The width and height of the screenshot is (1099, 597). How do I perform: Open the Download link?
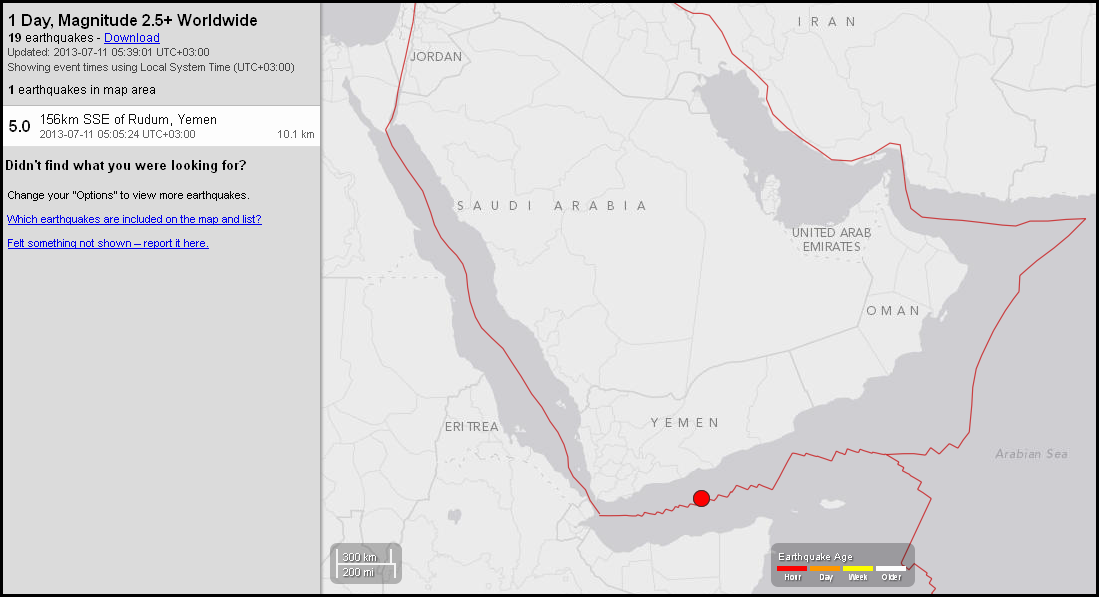(132, 38)
